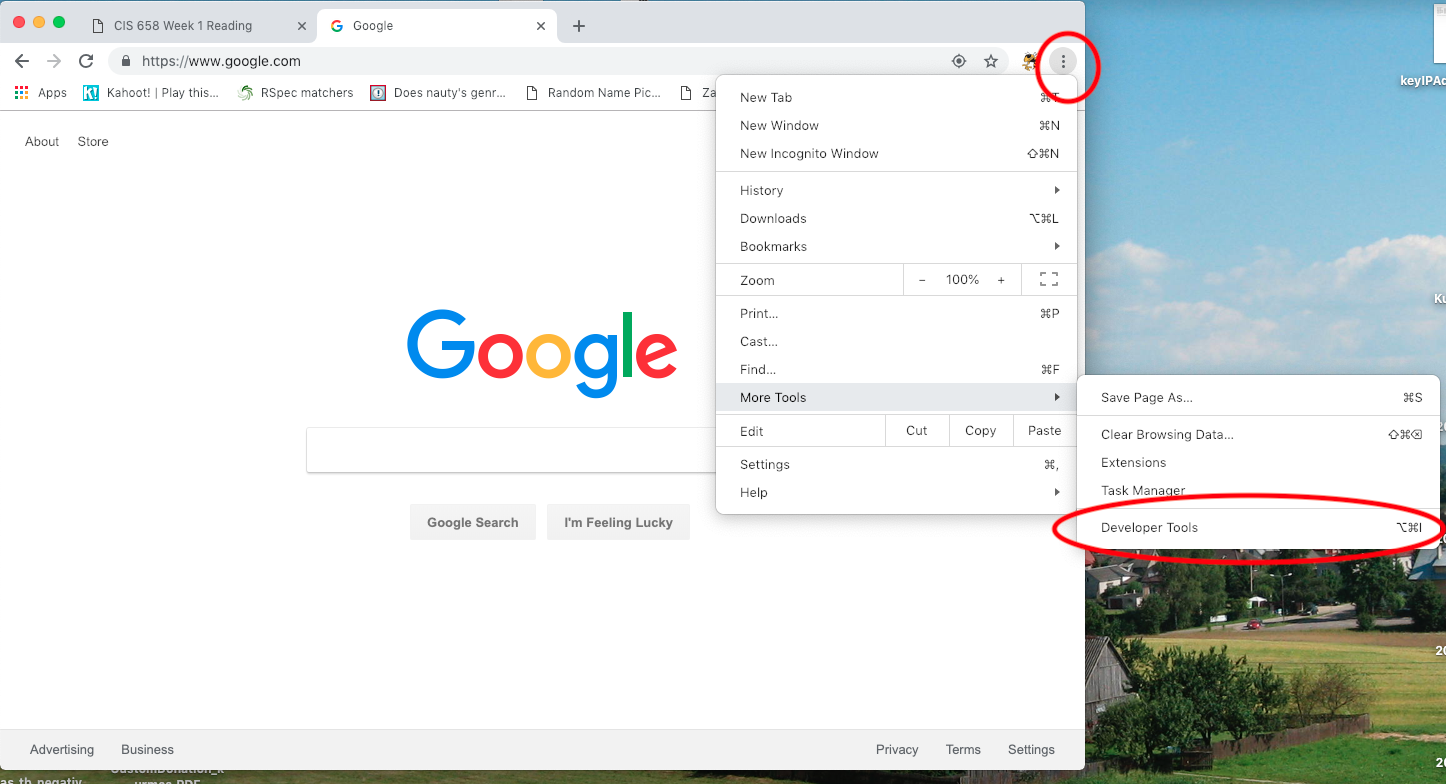Open the Advertising footer link
This screenshot has width=1446, height=784.
[62, 749]
